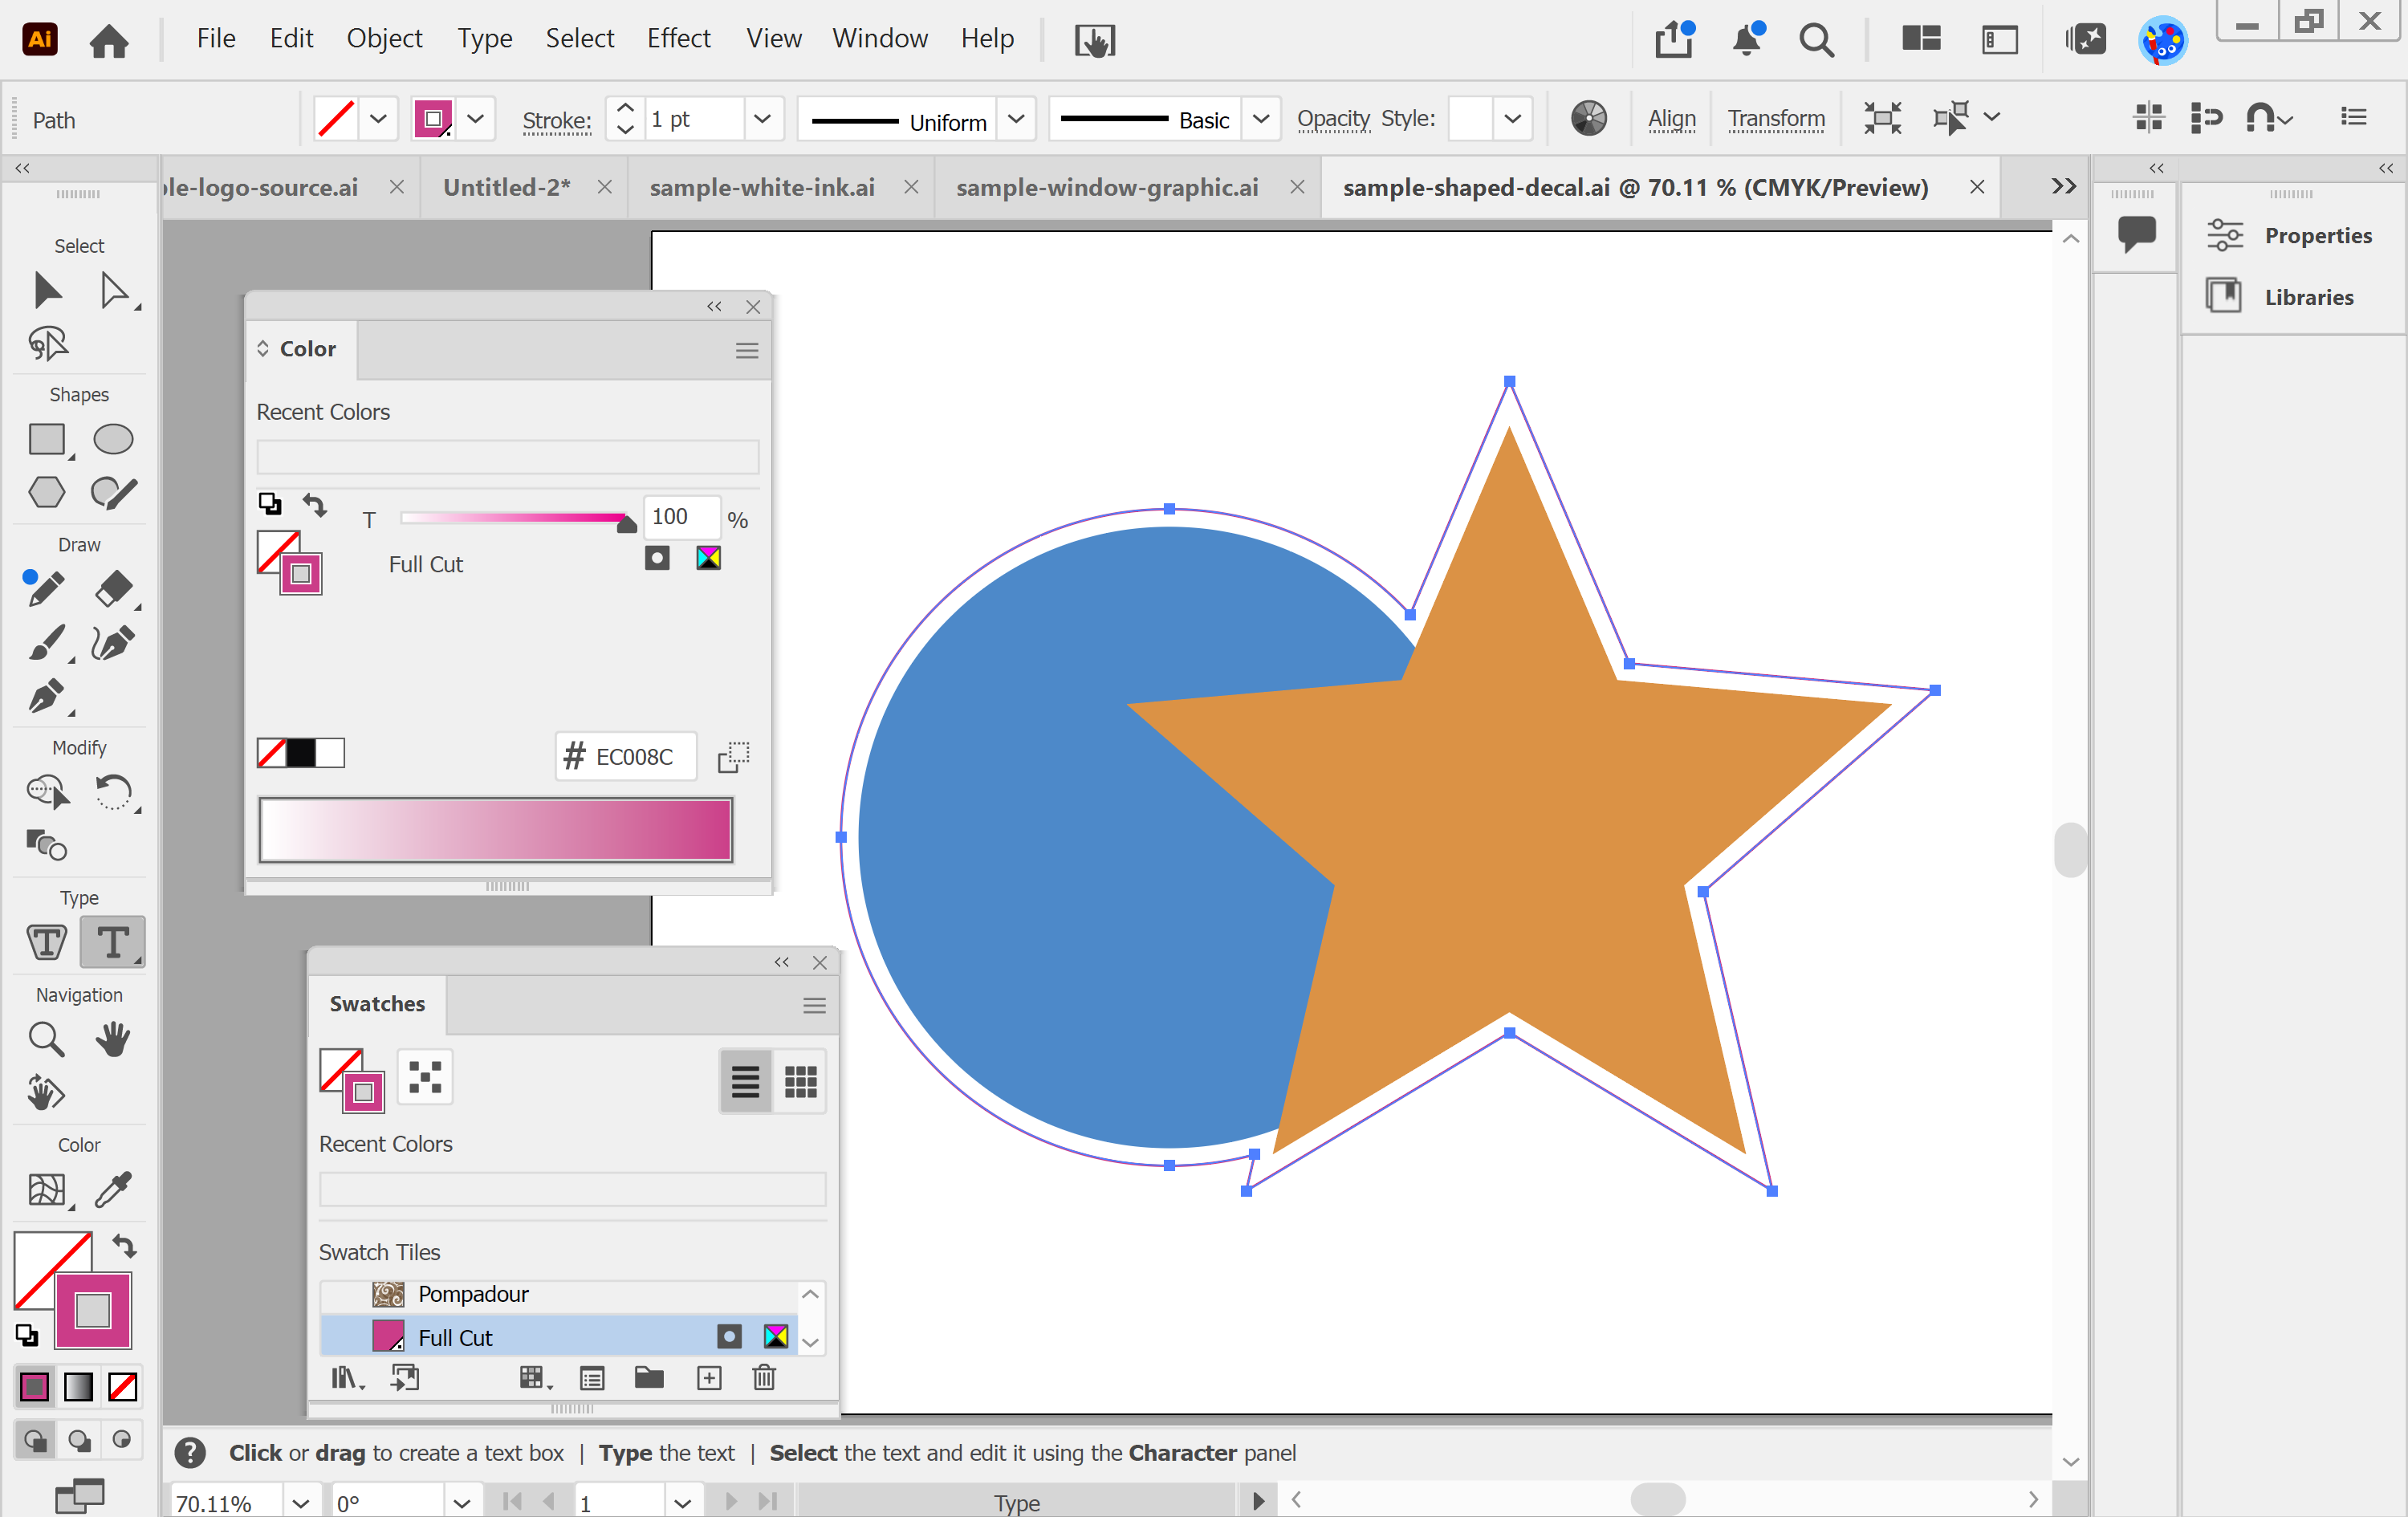The width and height of the screenshot is (2408, 1517).
Task: Set paint mode to Gradient
Action: 78,1386
